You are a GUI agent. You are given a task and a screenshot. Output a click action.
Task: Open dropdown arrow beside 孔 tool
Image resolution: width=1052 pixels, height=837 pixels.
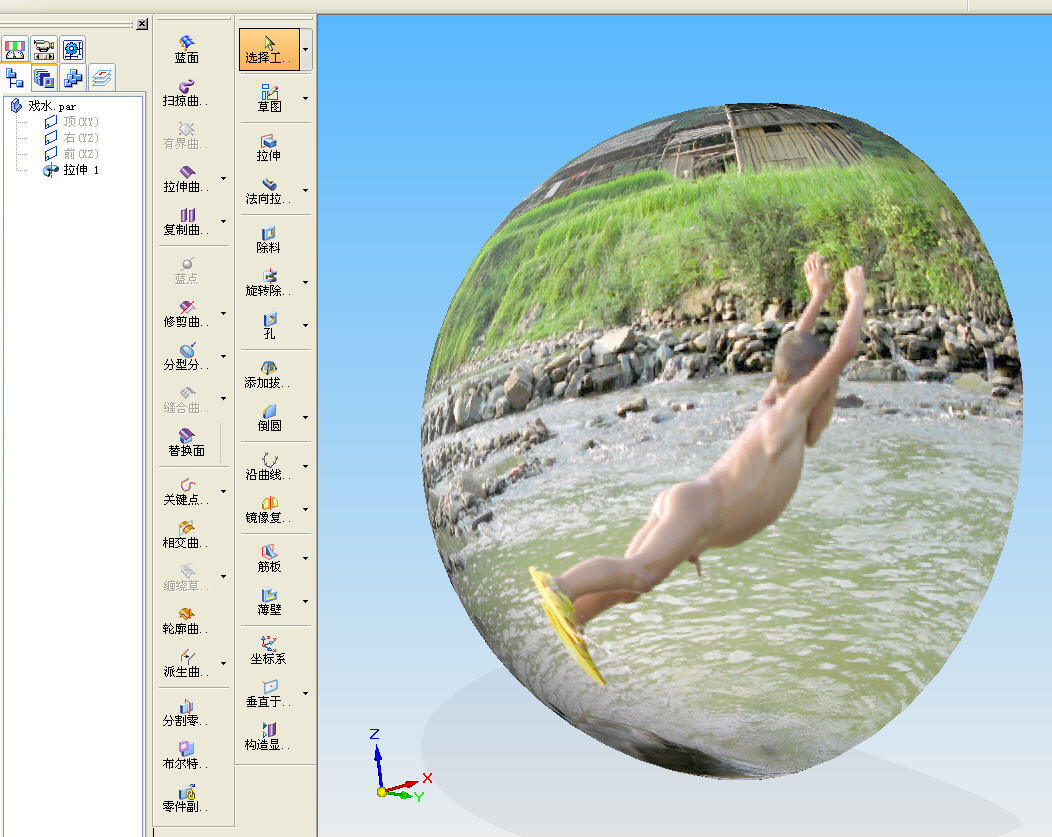point(305,325)
